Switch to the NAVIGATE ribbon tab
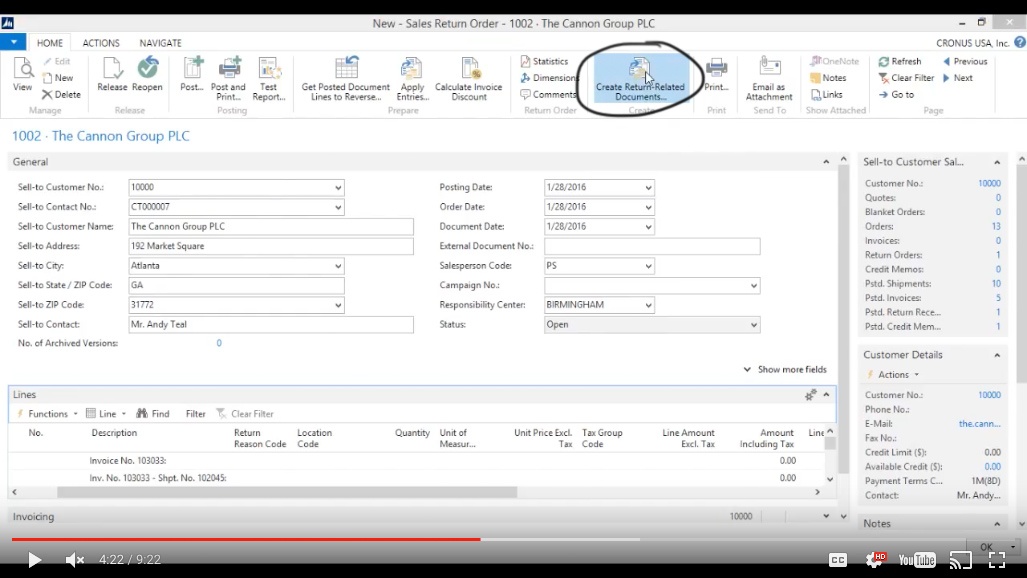This screenshot has height=578, width=1027. pyautogui.click(x=160, y=43)
